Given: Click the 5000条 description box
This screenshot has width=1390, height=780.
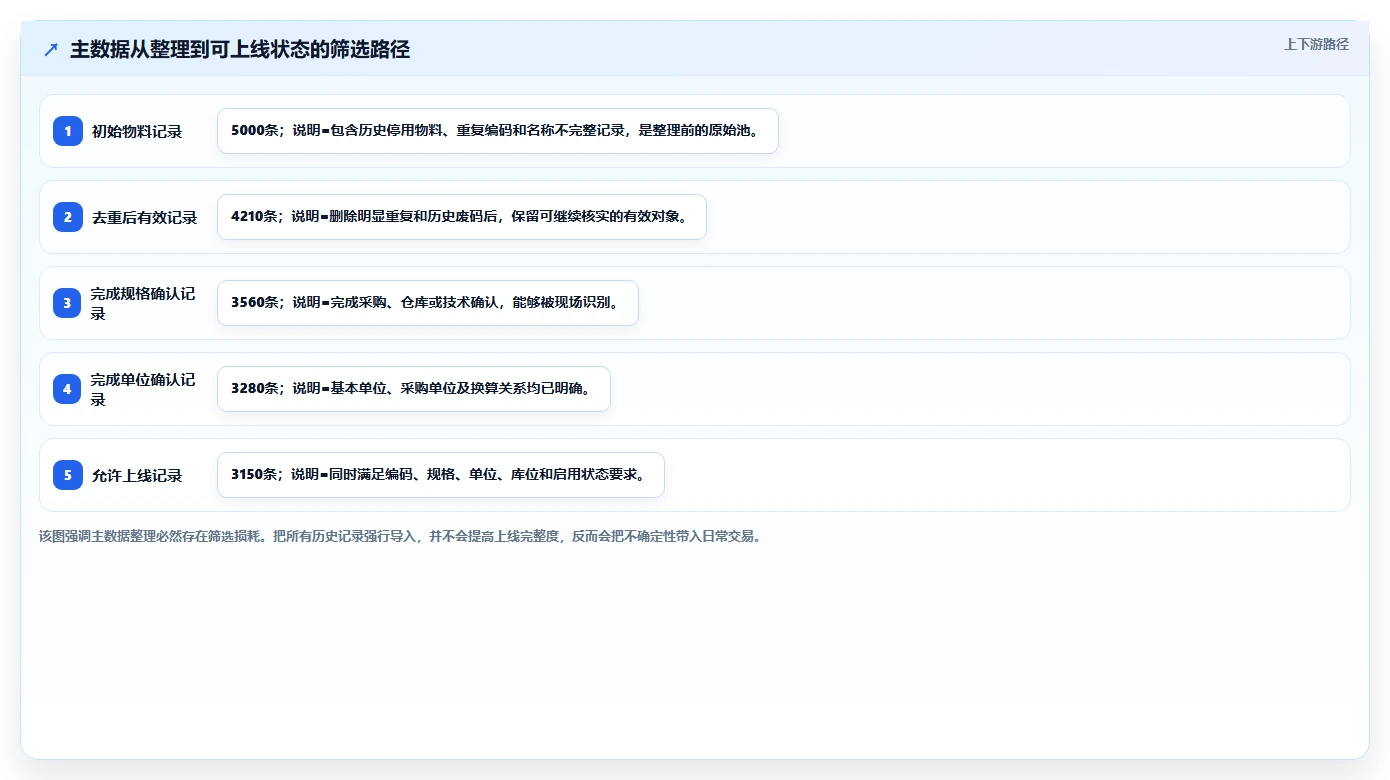Looking at the screenshot, I should click(498, 131).
